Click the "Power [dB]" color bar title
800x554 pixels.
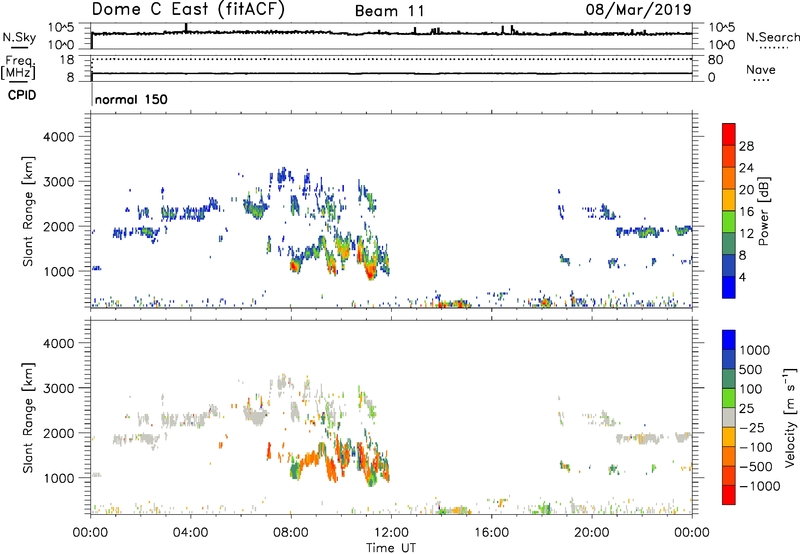(763, 211)
